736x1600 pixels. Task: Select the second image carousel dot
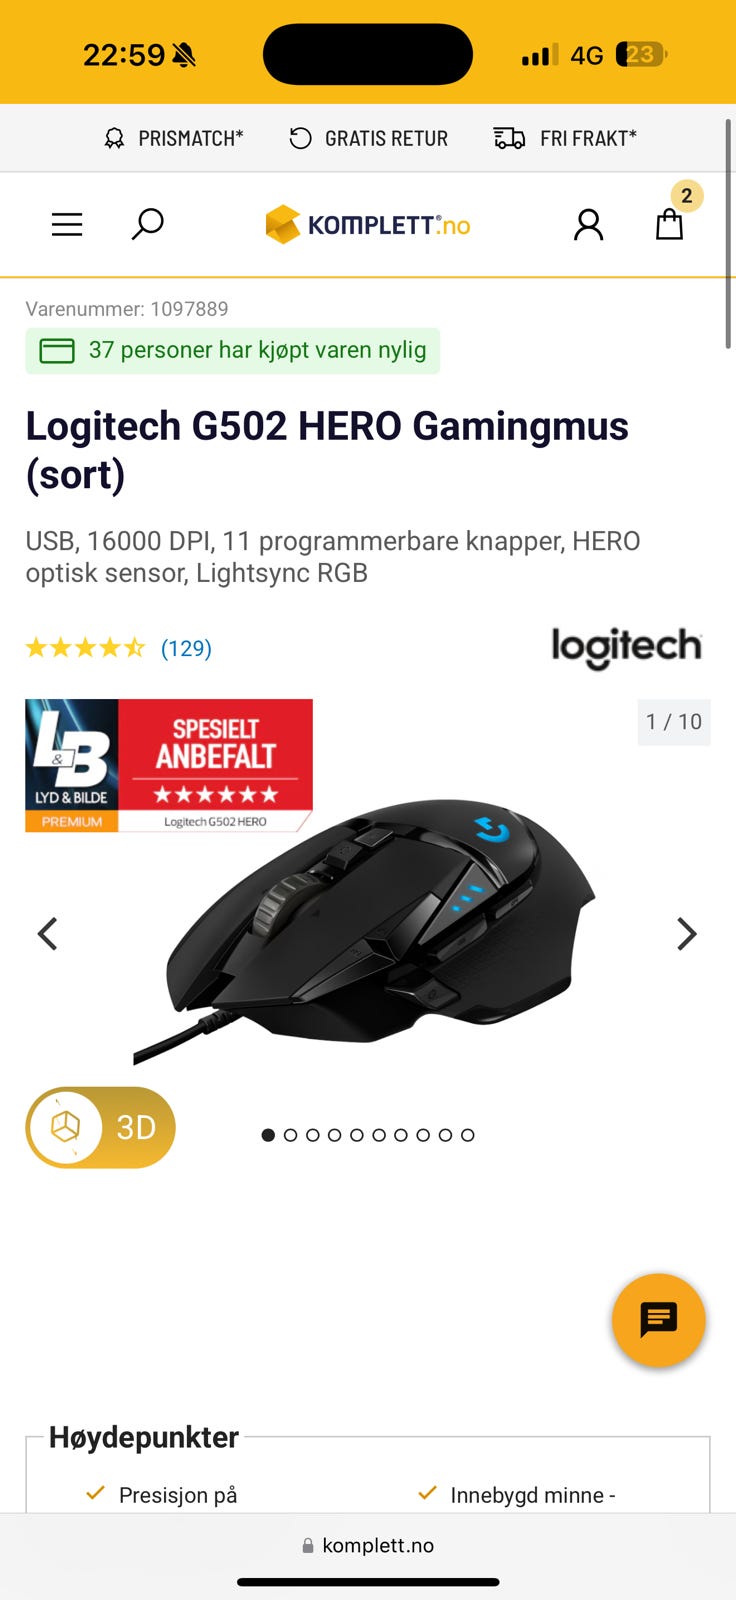[x=290, y=1135]
